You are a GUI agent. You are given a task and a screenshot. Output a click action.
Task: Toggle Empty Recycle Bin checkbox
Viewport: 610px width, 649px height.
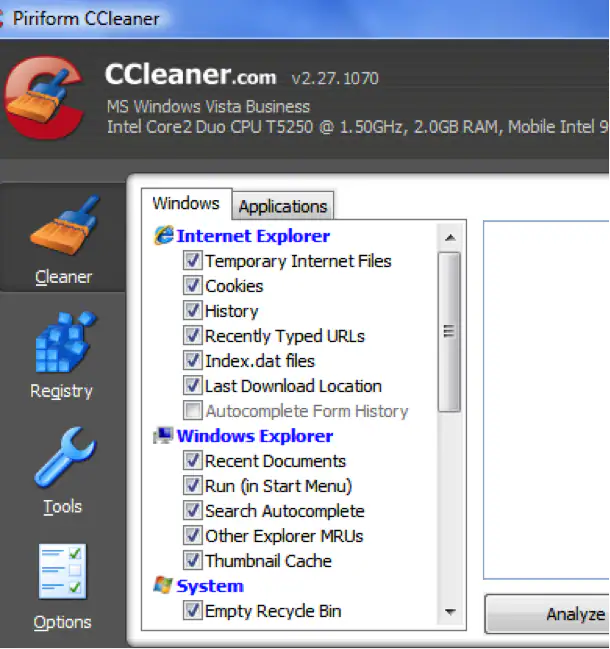[192, 611]
